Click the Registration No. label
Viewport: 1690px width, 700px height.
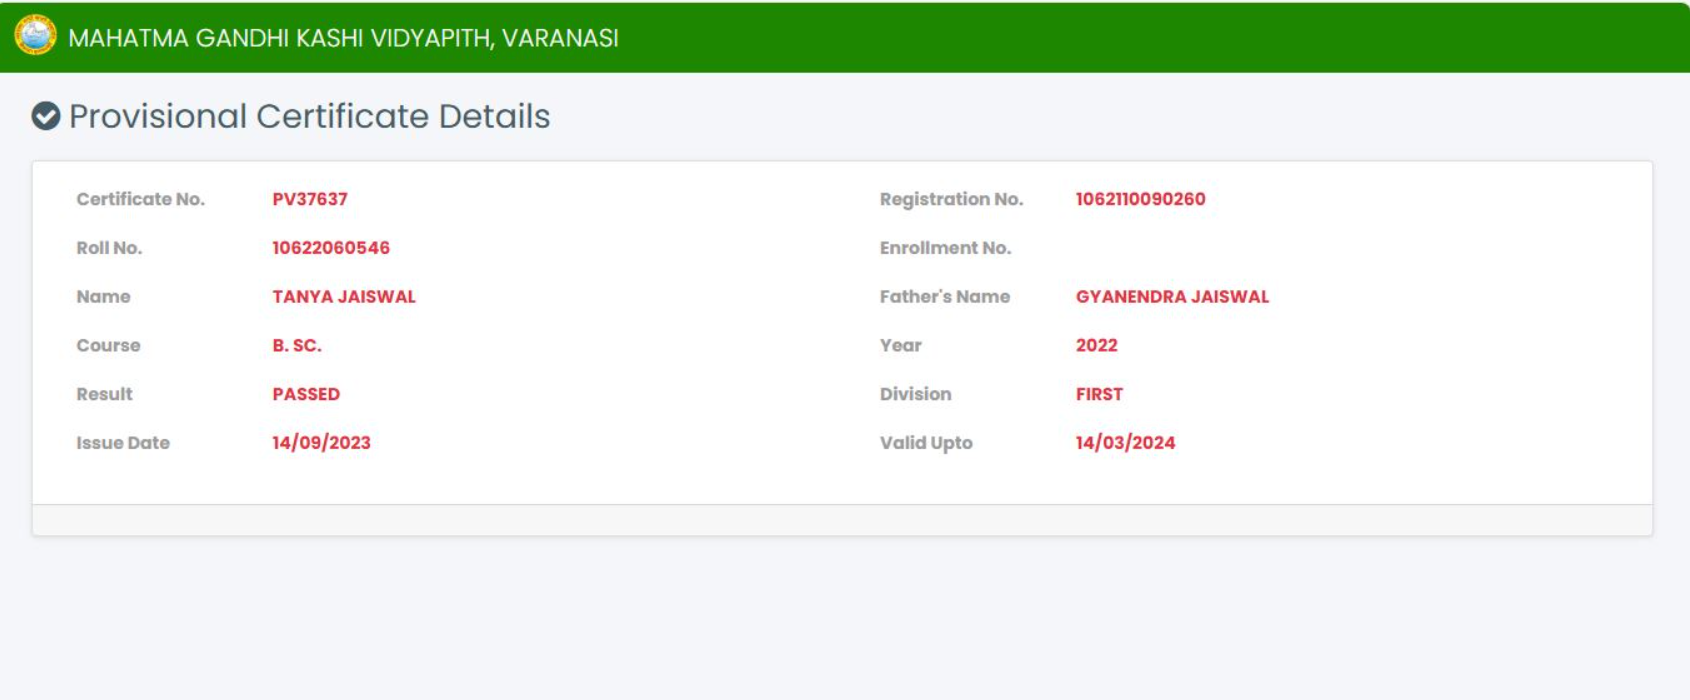point(951,199)
